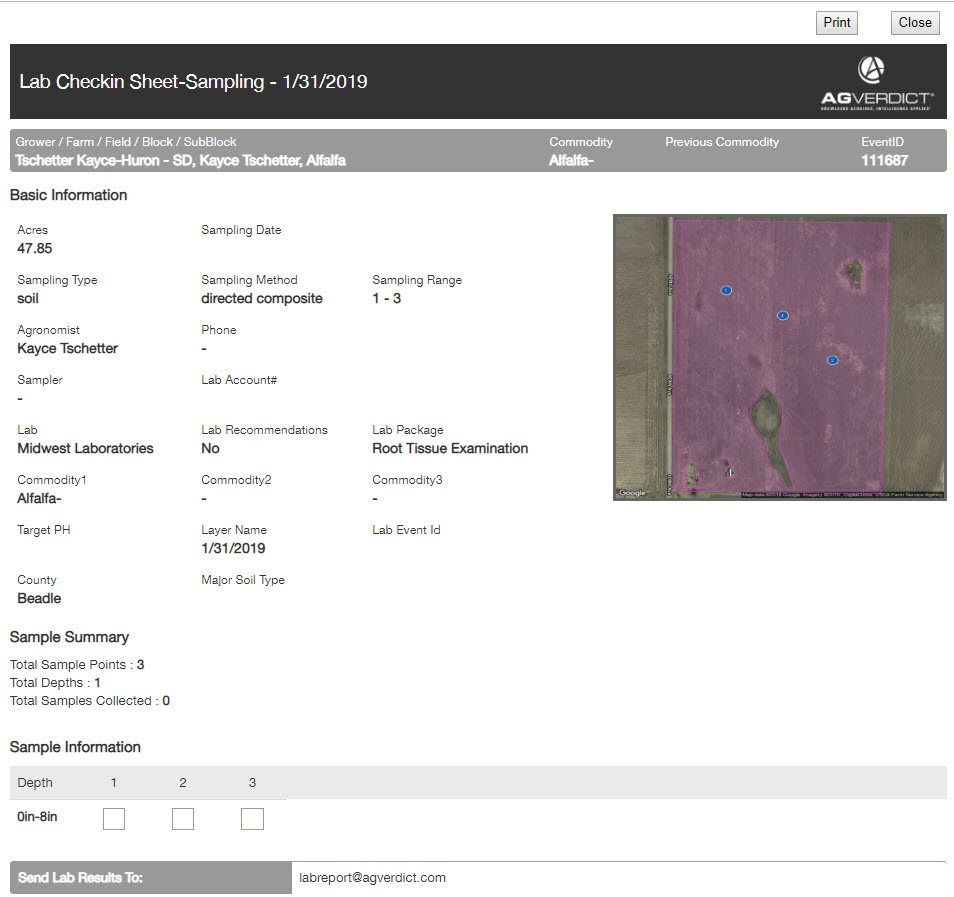Check sample 1 collected checkbox for depth 0in-8in

pyautogui.click(x=113, y=818)
